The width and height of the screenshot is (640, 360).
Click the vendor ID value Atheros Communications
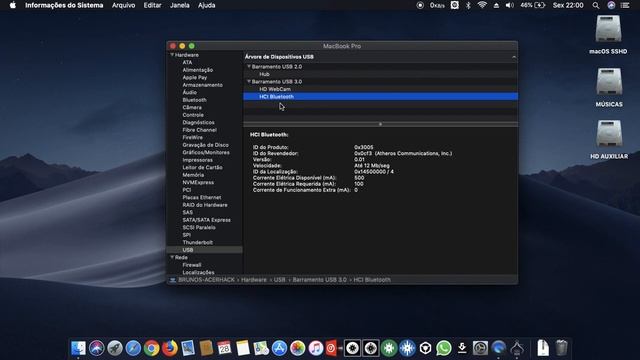[403, 153]
